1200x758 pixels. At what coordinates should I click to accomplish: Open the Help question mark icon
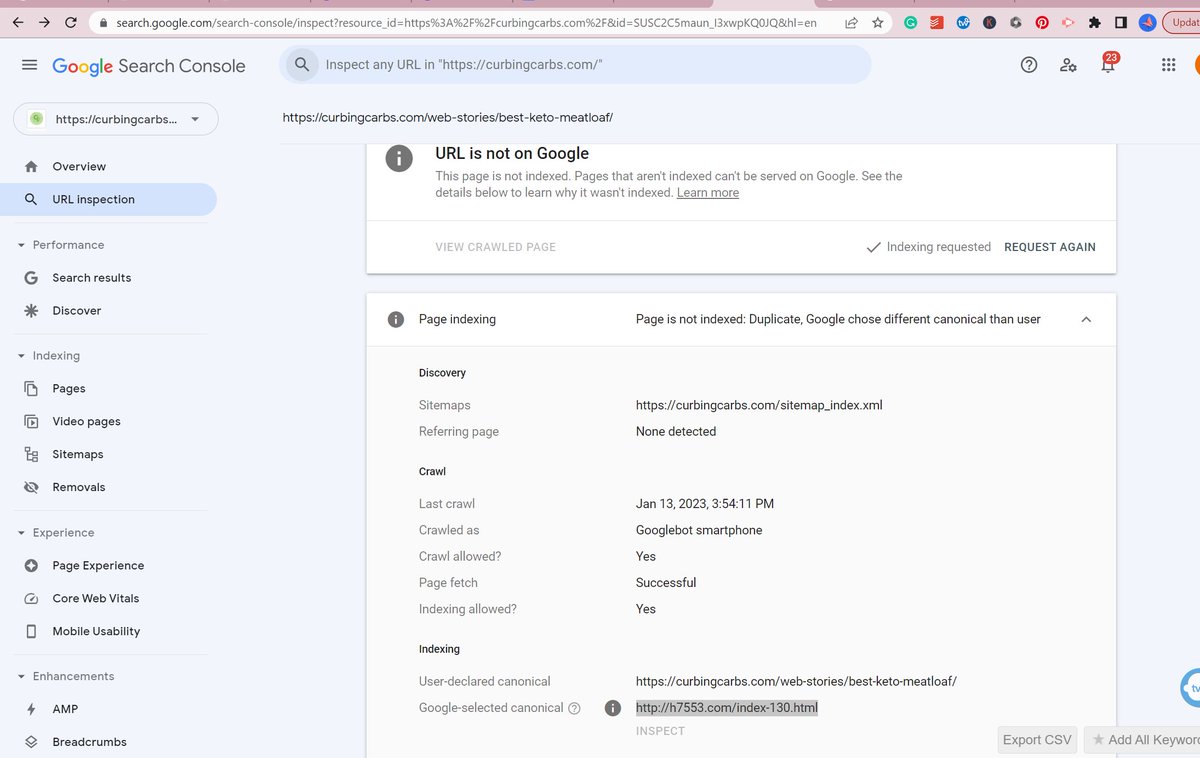click(1029, 65)
